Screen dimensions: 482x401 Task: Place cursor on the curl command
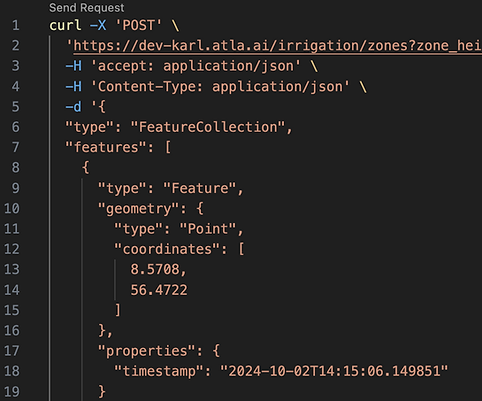coord(65,25)
